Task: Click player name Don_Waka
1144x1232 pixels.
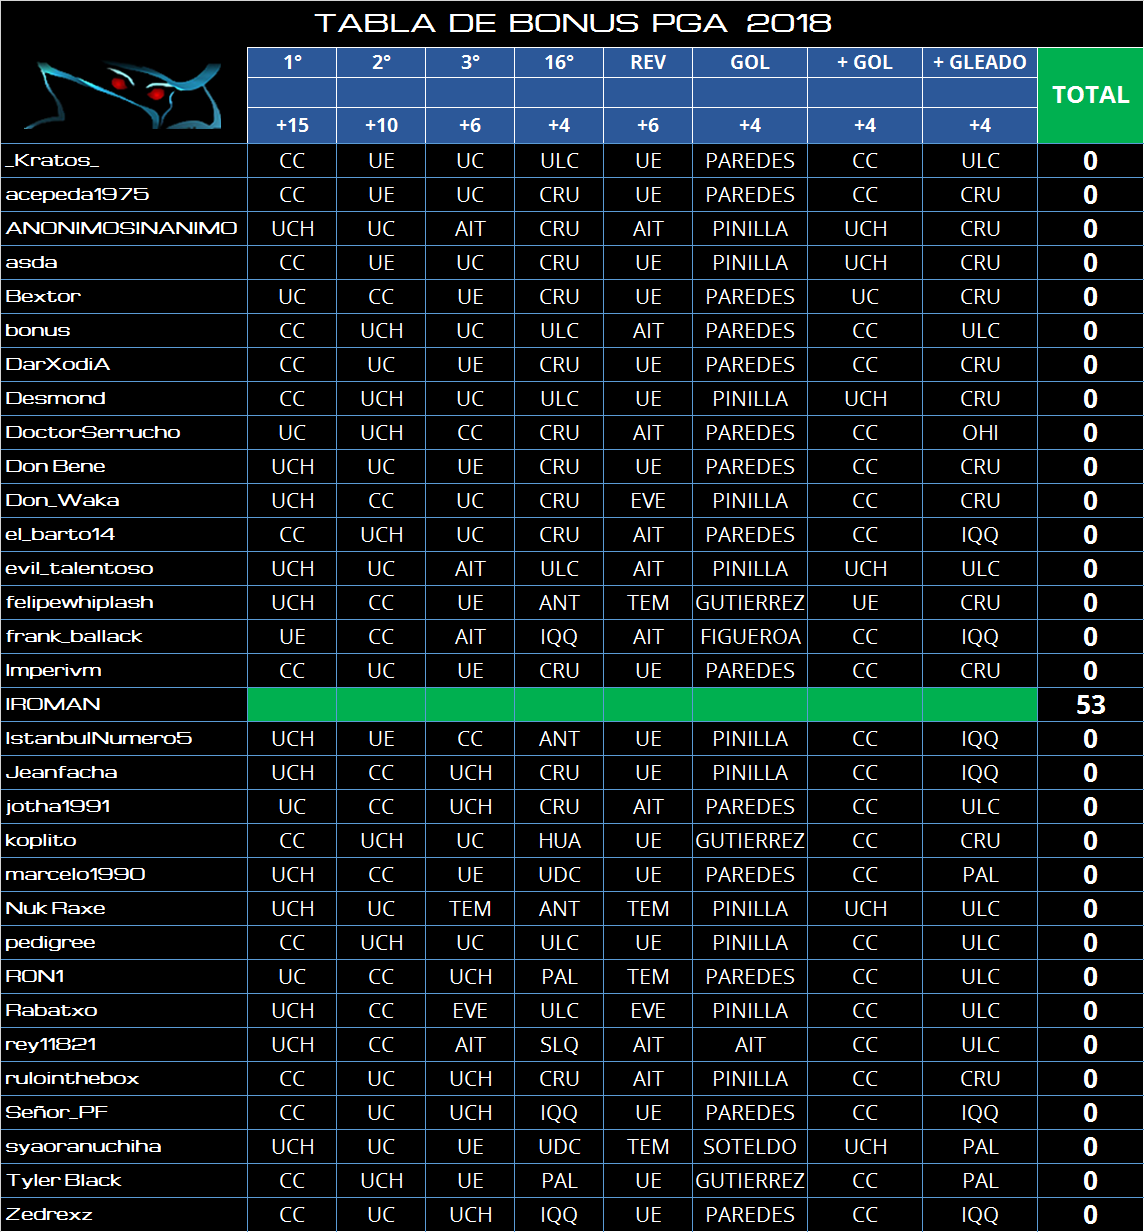Action: tap(62, 501)
